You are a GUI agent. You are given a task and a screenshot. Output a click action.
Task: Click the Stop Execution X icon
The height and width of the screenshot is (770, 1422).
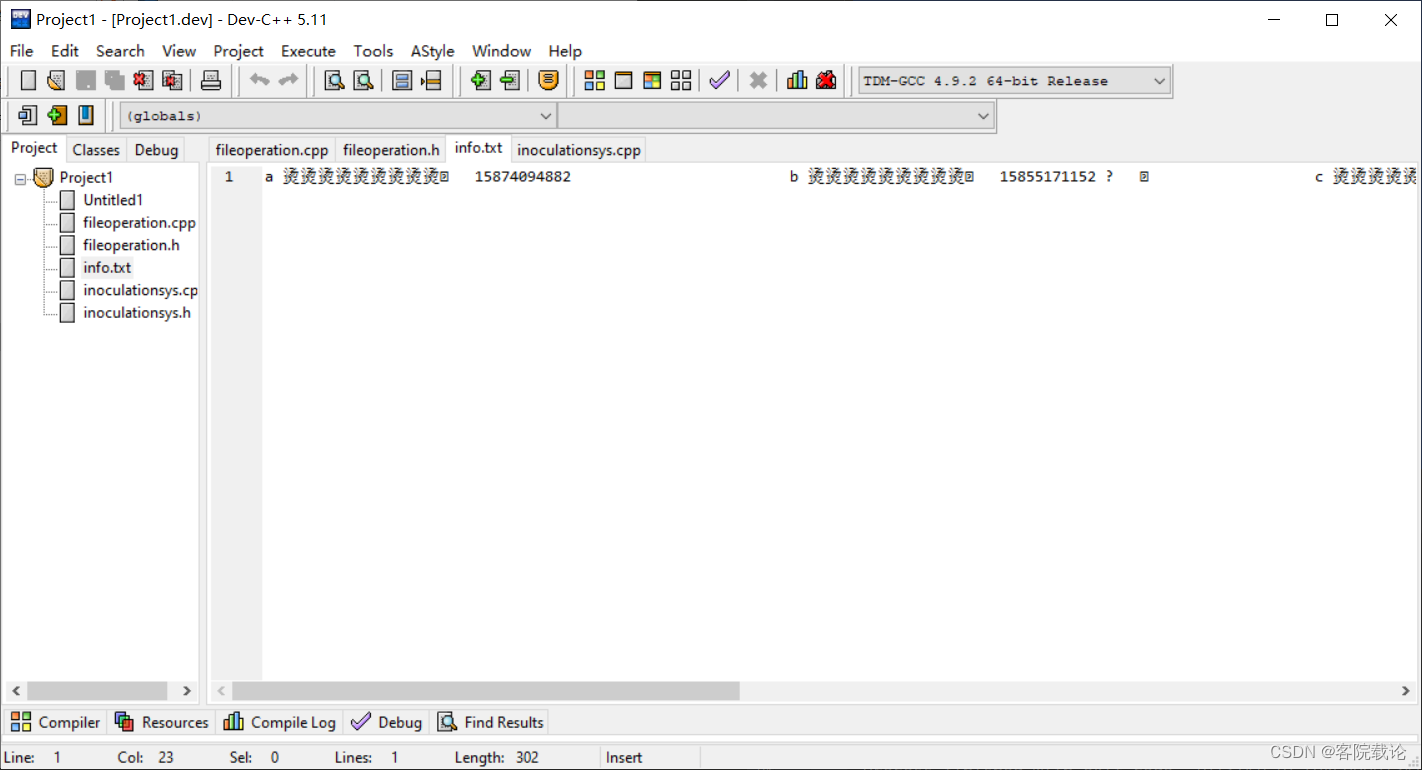pos(758,80)
